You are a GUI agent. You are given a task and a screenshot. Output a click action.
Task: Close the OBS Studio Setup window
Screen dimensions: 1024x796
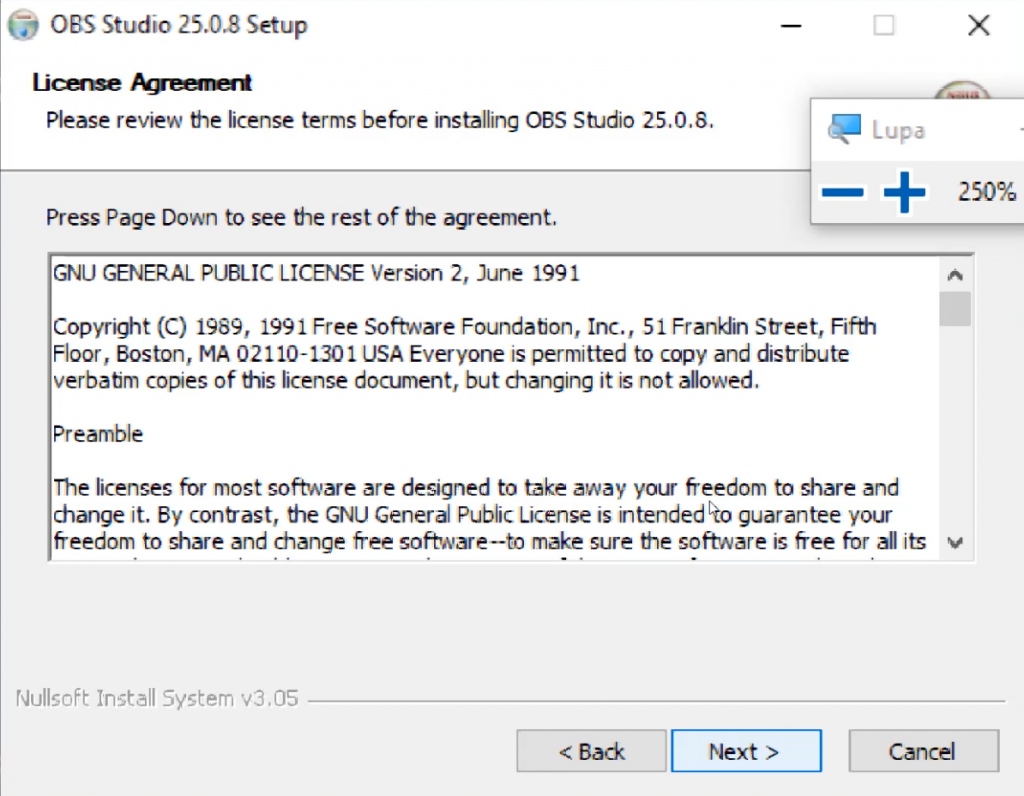(x=979, y=25)
